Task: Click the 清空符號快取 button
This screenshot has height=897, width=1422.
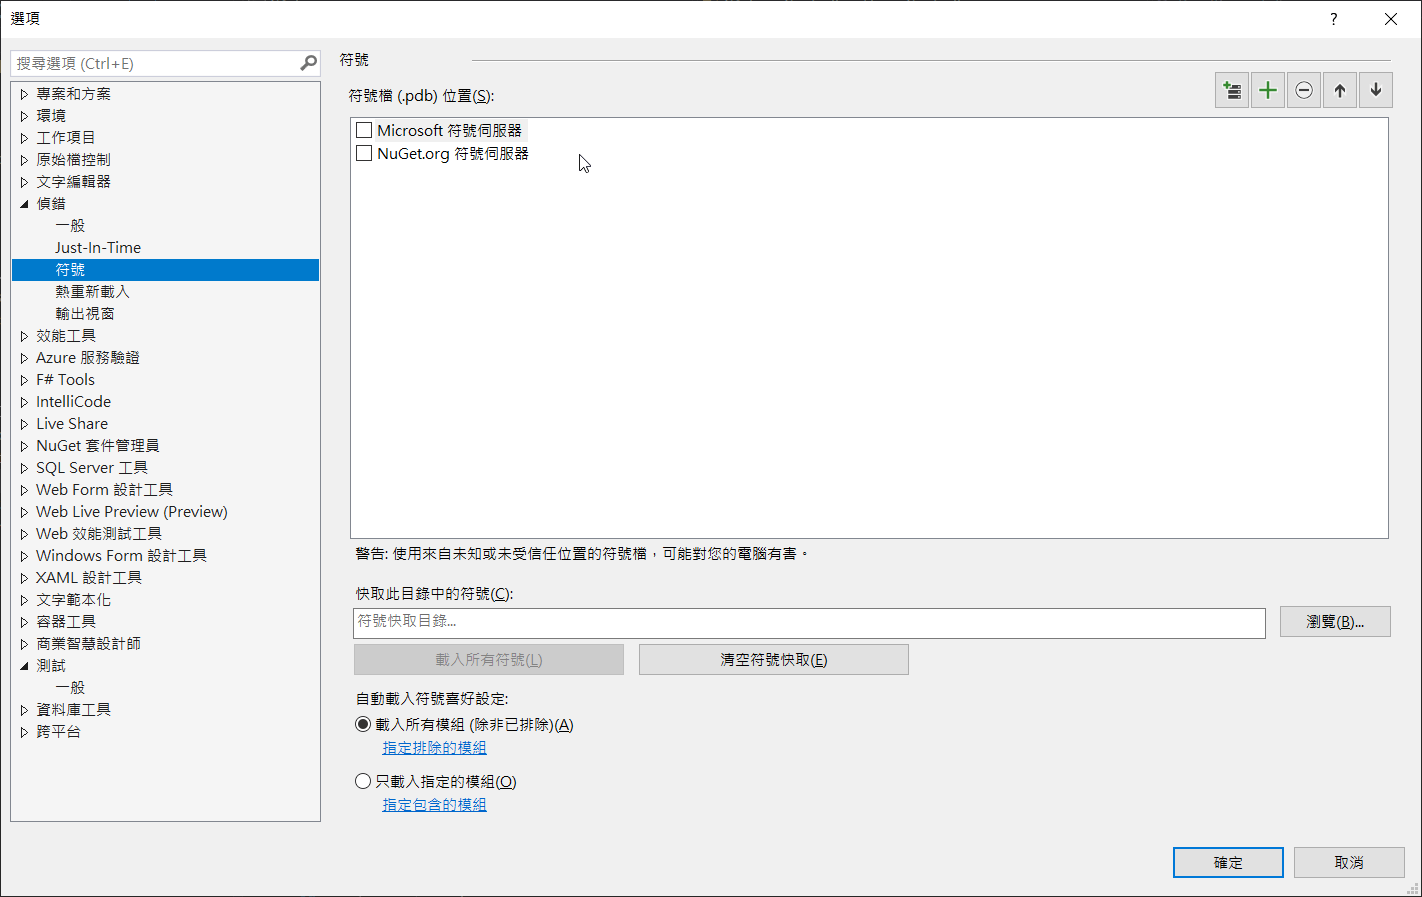Action: [773, 660]
